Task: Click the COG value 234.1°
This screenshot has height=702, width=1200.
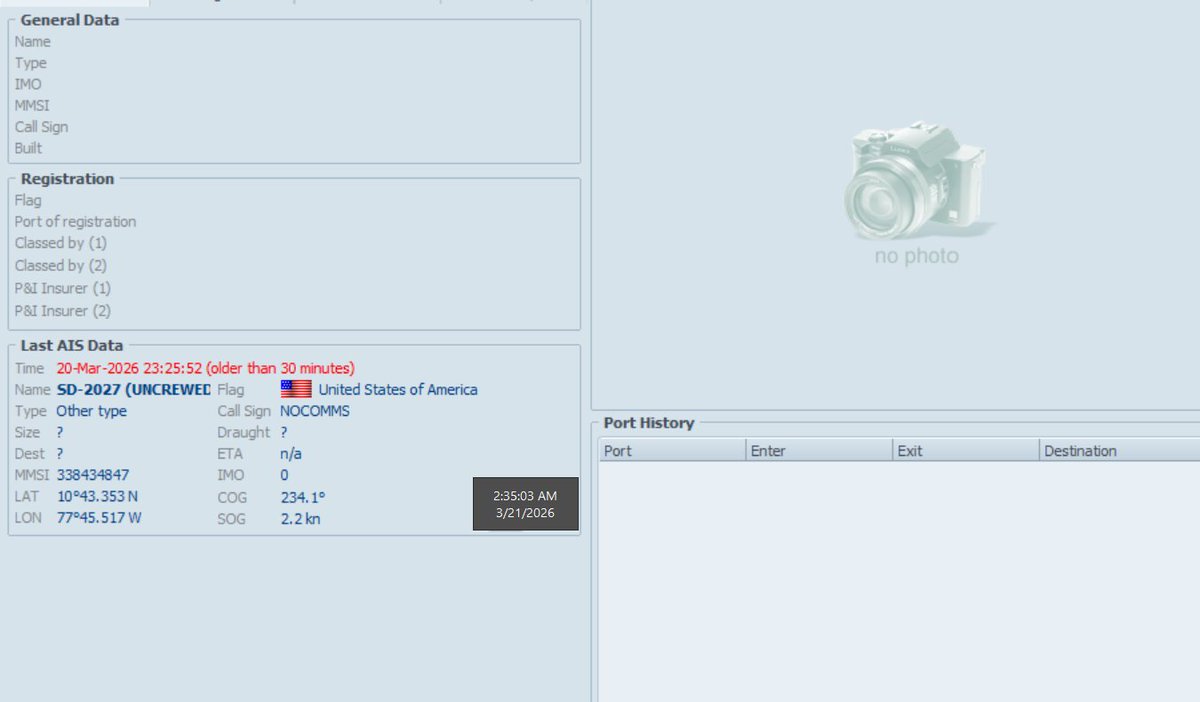Action: [303, 497]
